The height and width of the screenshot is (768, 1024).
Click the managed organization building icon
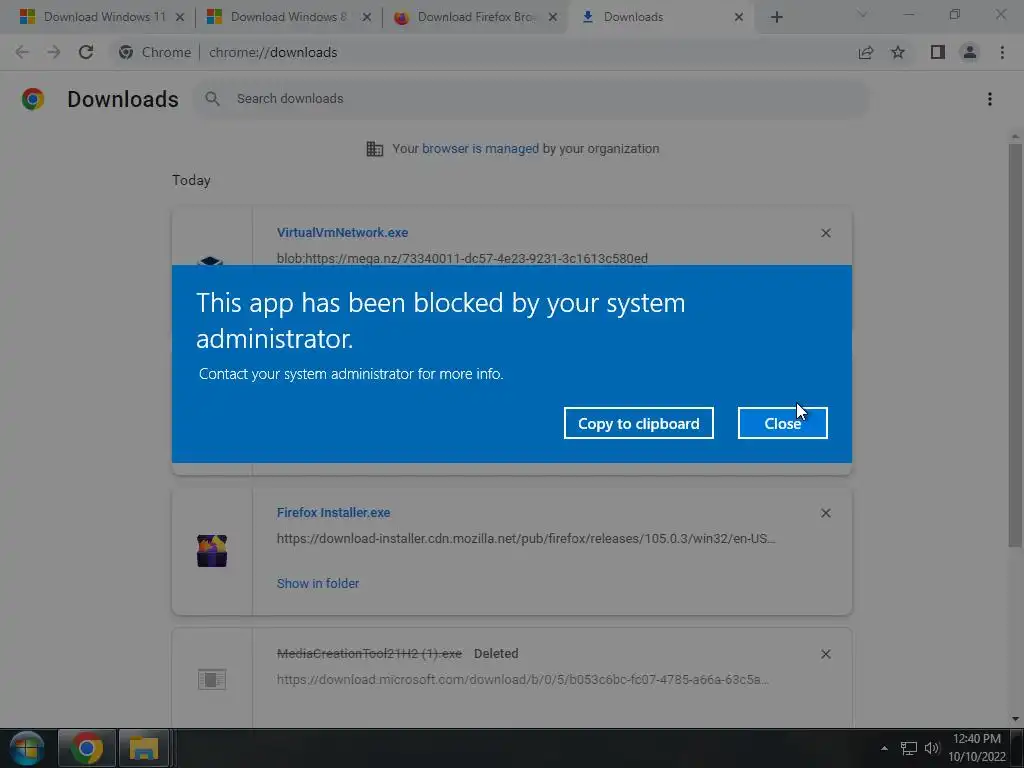[375, 149]
